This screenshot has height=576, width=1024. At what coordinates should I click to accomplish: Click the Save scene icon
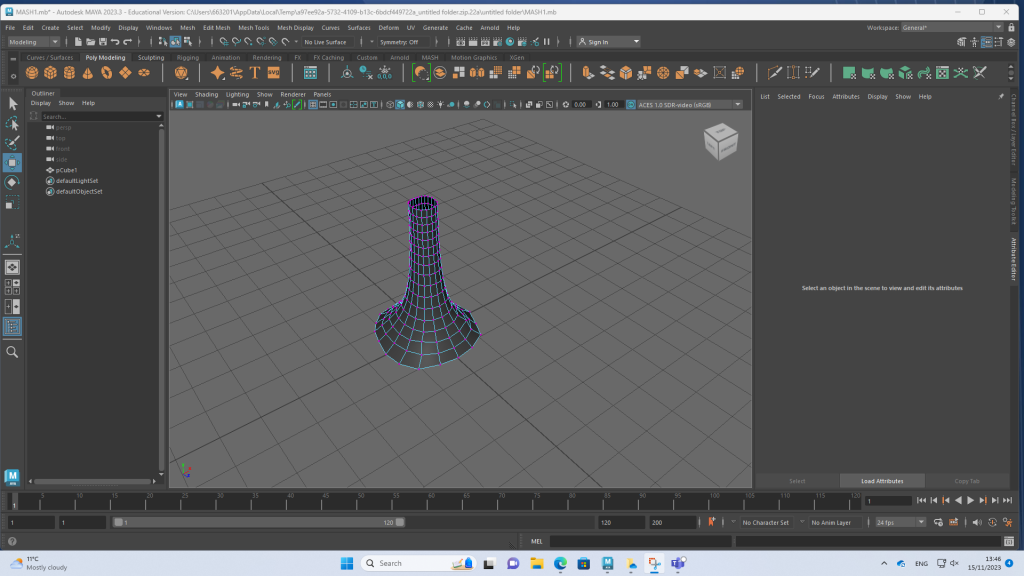103,42
